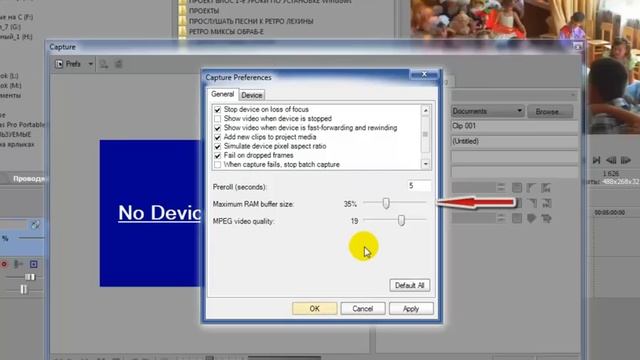Select the (M:) drive in explorer tree
Image resolution: width=640 pixels, height=360 pixels.
click(11, 86)
